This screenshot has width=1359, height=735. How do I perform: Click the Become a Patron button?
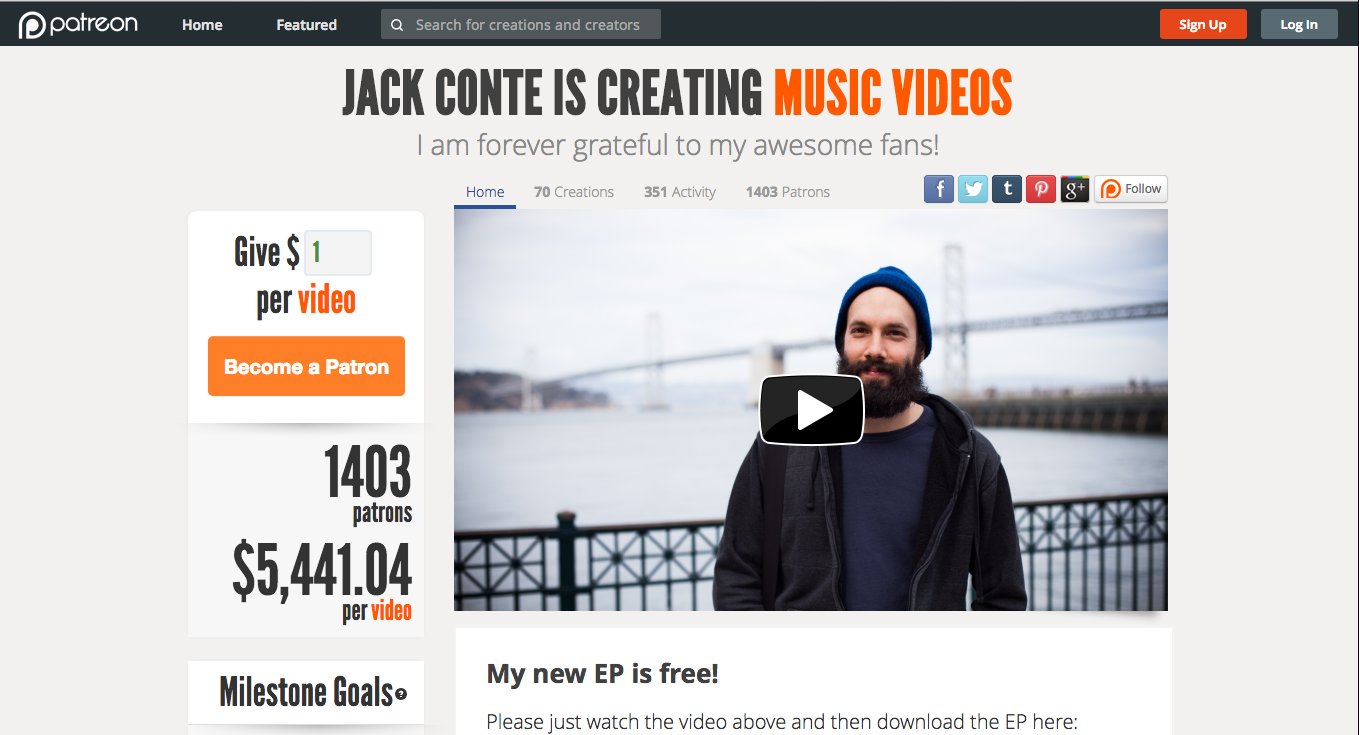click(x=306, y=366)
